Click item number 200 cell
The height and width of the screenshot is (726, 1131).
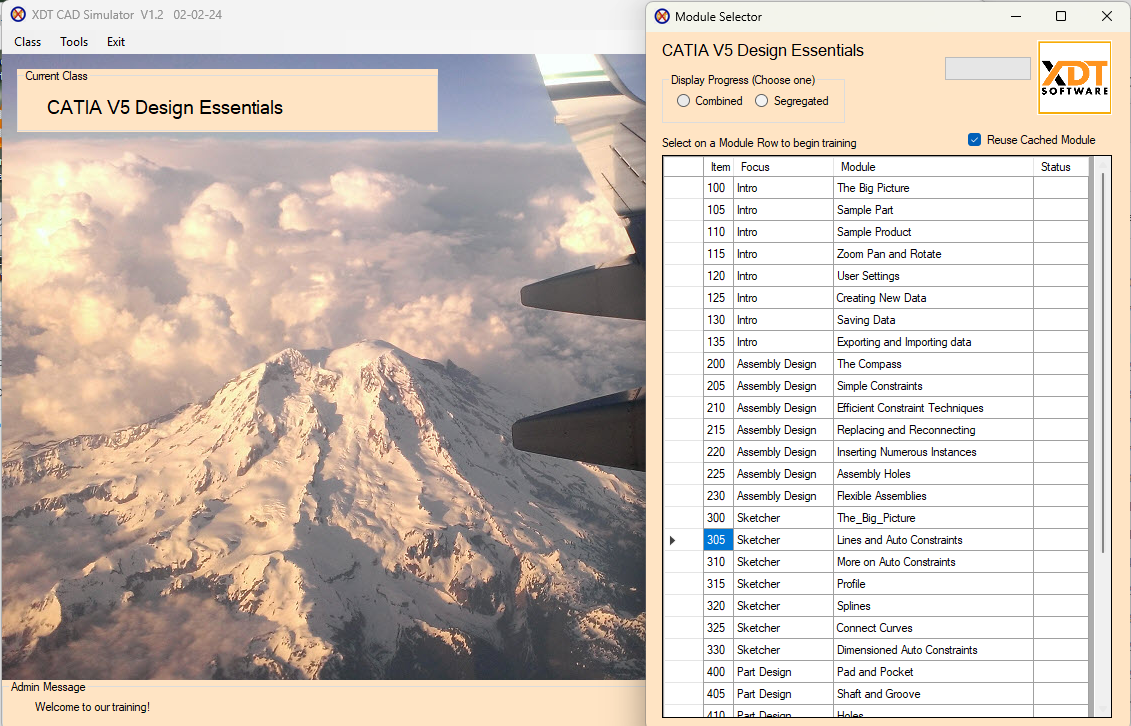point(718,364)
